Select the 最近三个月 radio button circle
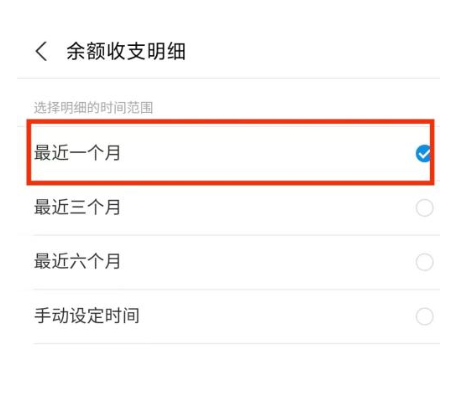471x399 pixels. coord(424,208)
